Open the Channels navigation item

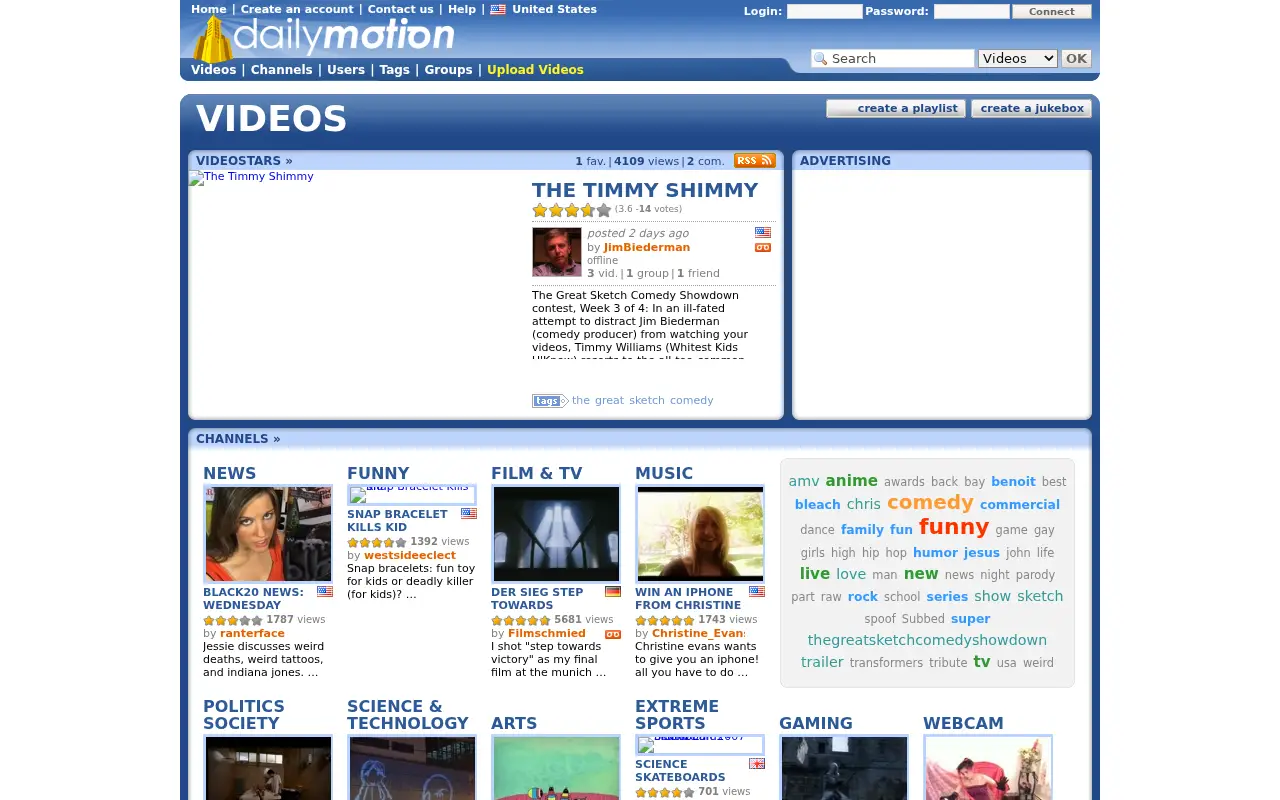coord(281,70)
